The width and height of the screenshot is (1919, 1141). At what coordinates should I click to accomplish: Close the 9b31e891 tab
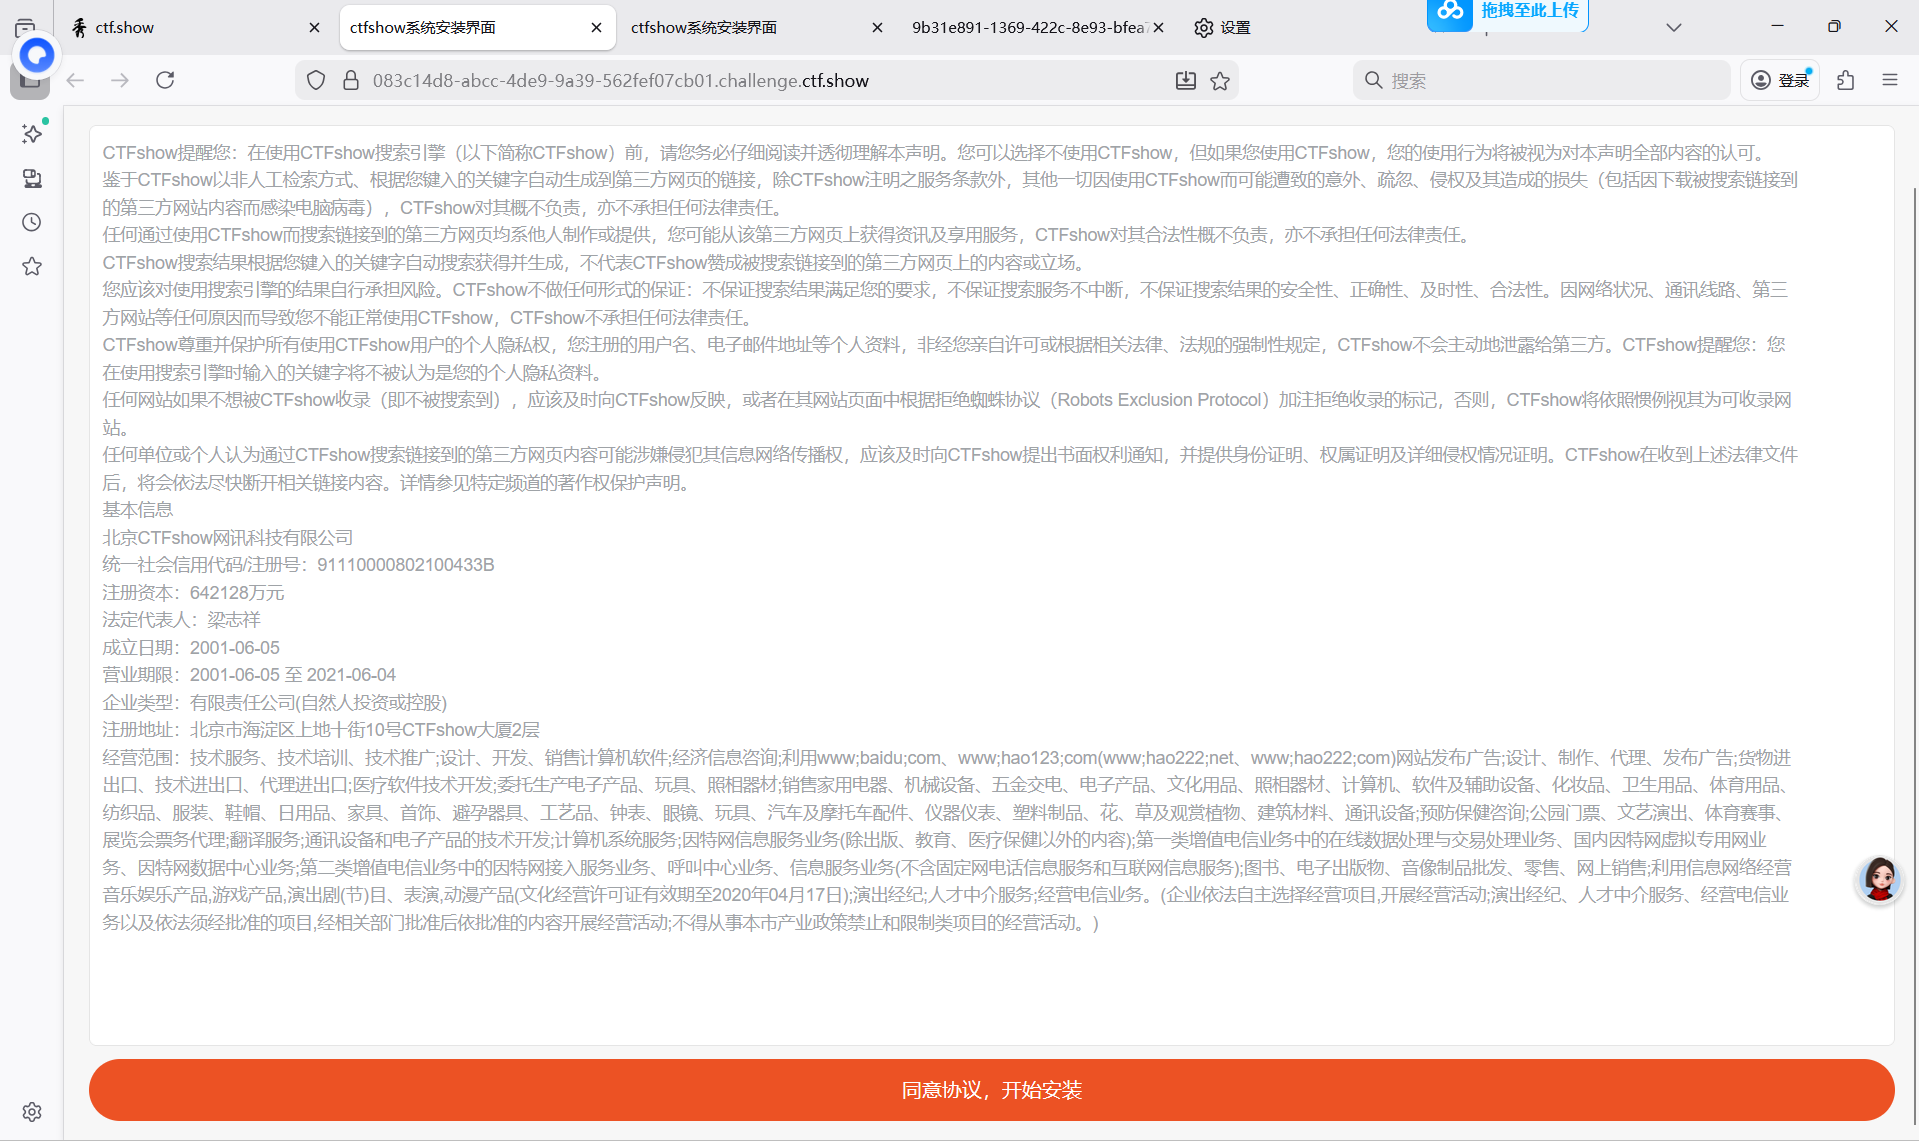1158,27
